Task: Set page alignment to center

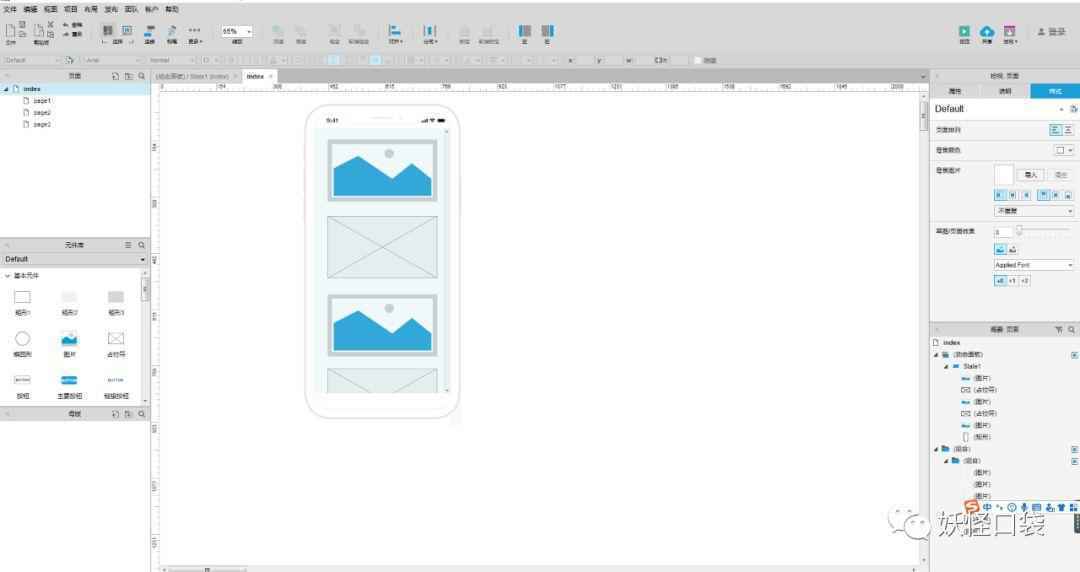Action: click(1068, 130)
